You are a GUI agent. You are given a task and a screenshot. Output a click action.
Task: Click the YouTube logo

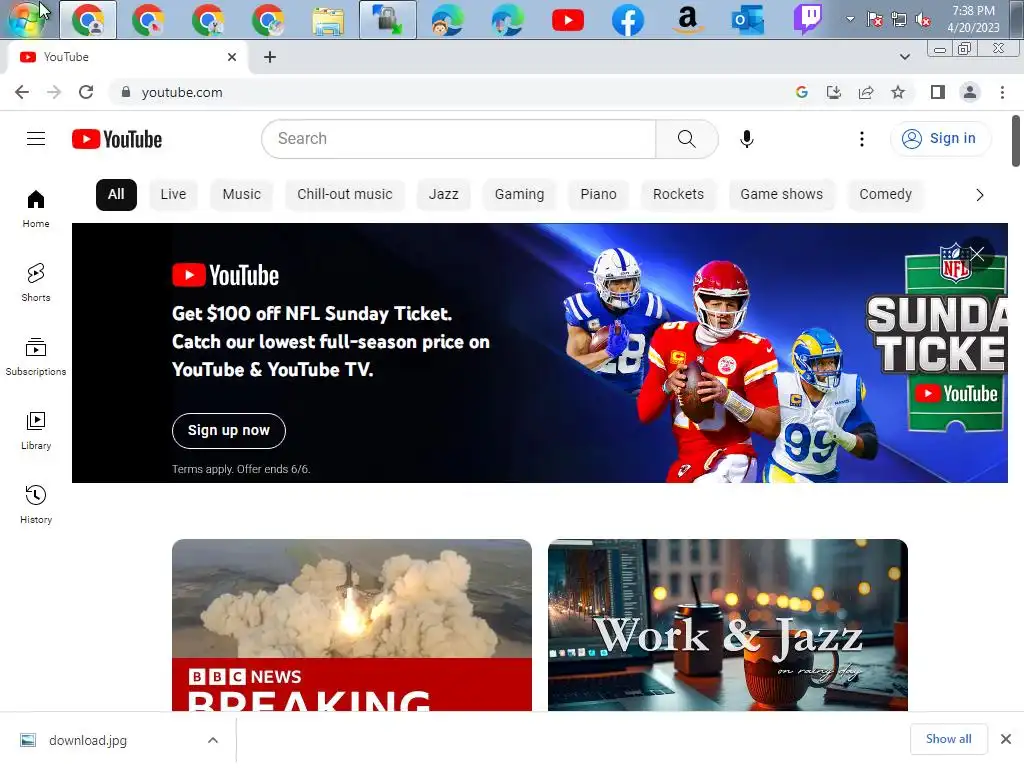point(117,139)
